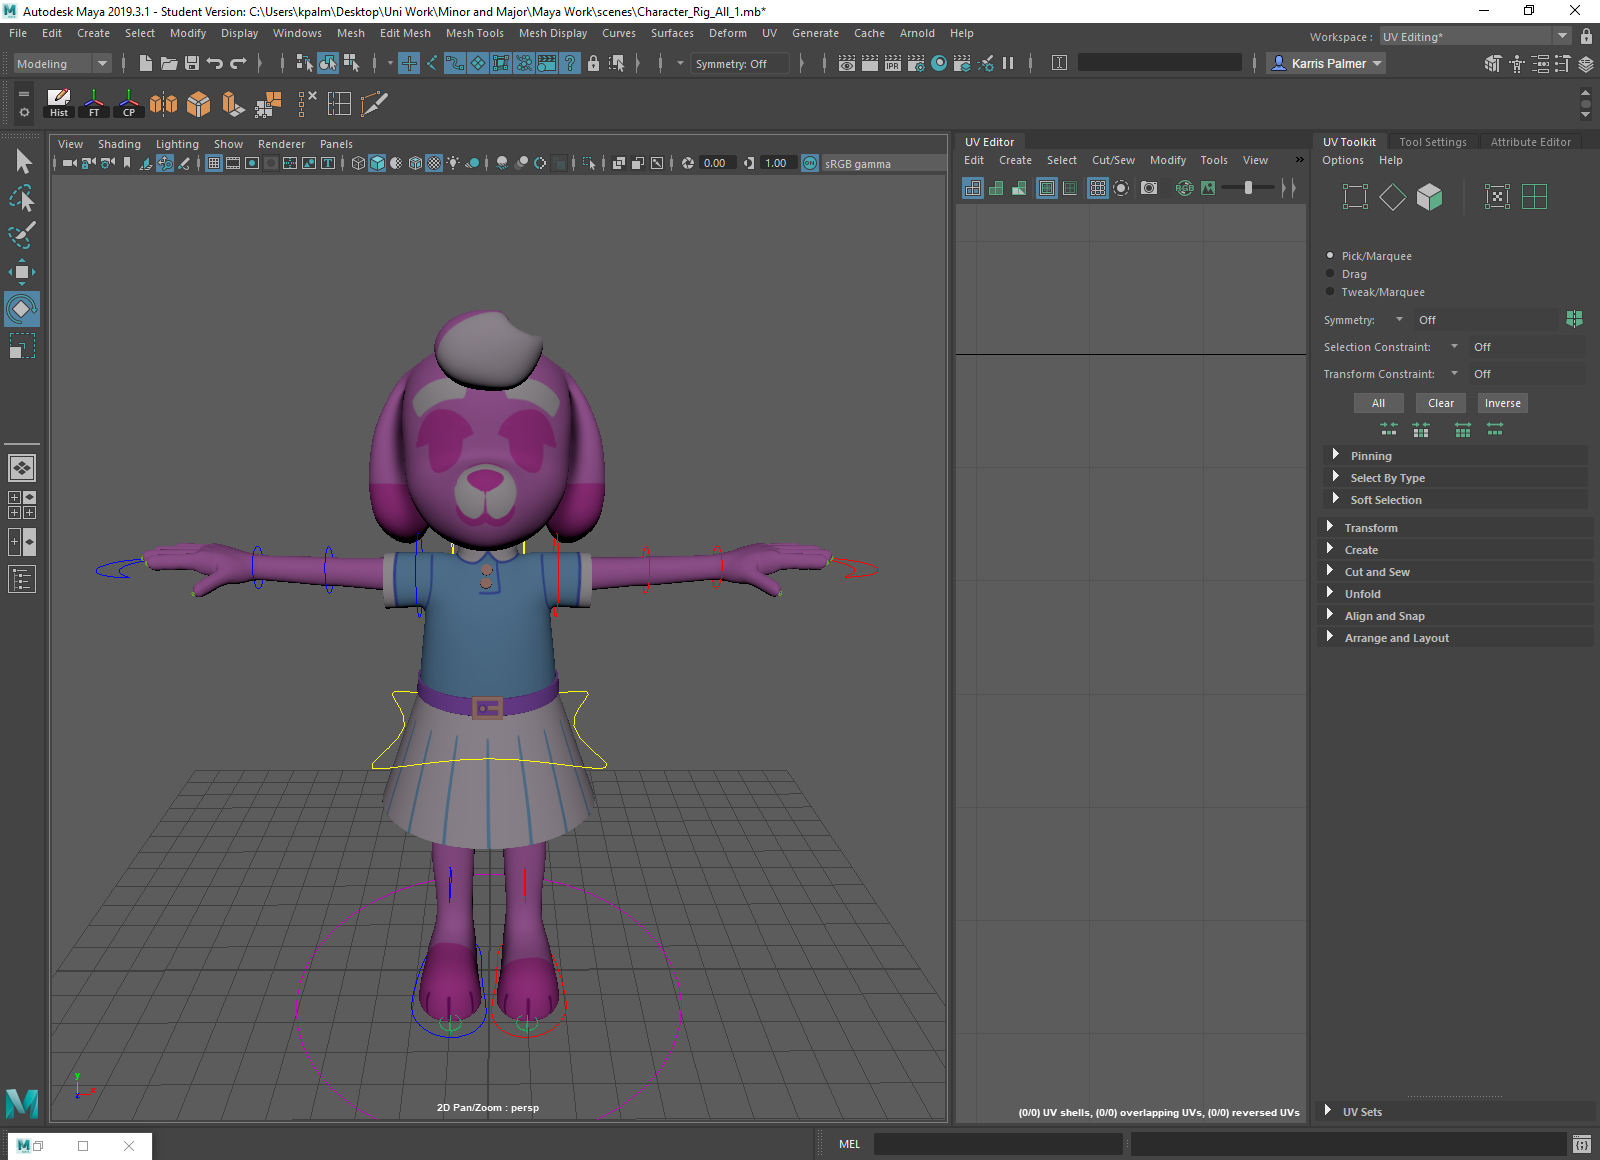Select the Drag radio option
This screenshot has height=1160, width=1600.
pyautogui.click(x=1330, y=274)
